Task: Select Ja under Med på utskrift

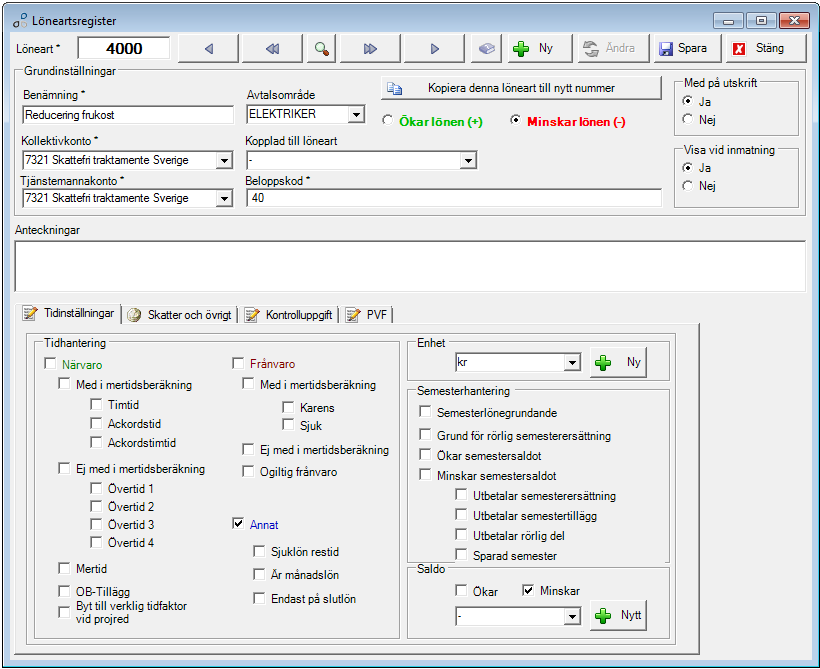Action: coord(688,100)
